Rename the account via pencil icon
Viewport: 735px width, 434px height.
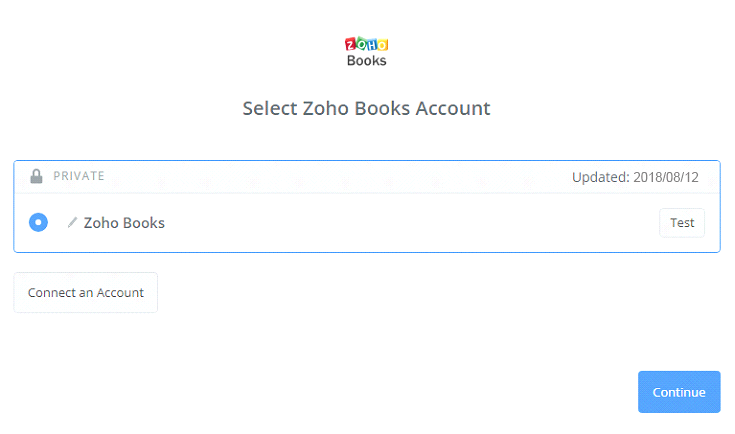[72, 222]
